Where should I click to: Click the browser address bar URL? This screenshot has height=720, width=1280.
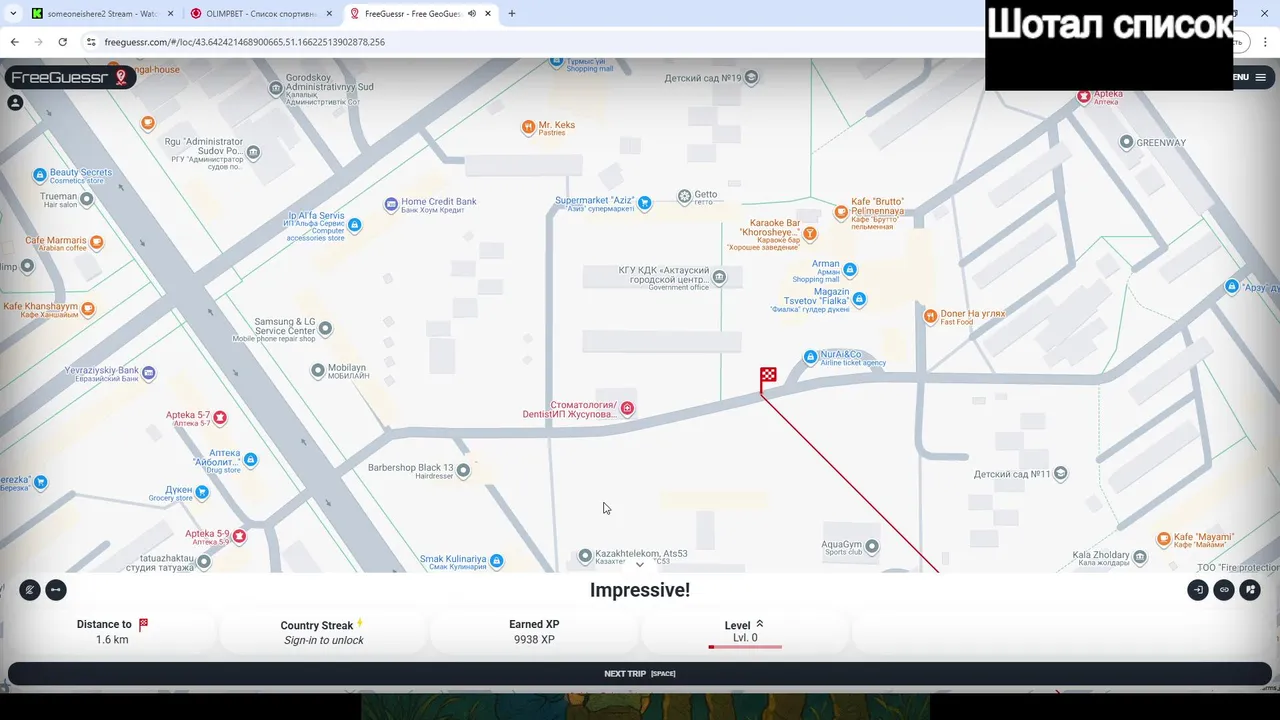(x=245, y=42)
